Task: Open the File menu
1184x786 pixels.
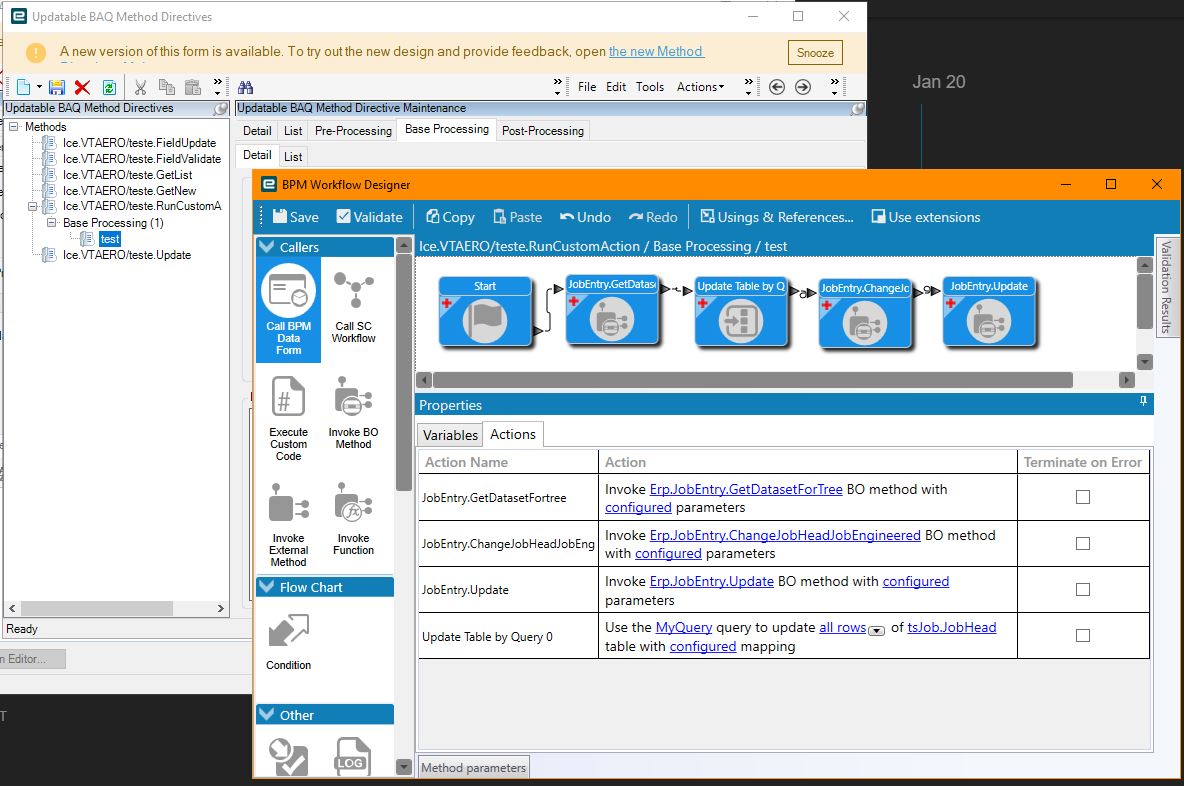Action: coord(587,87)
